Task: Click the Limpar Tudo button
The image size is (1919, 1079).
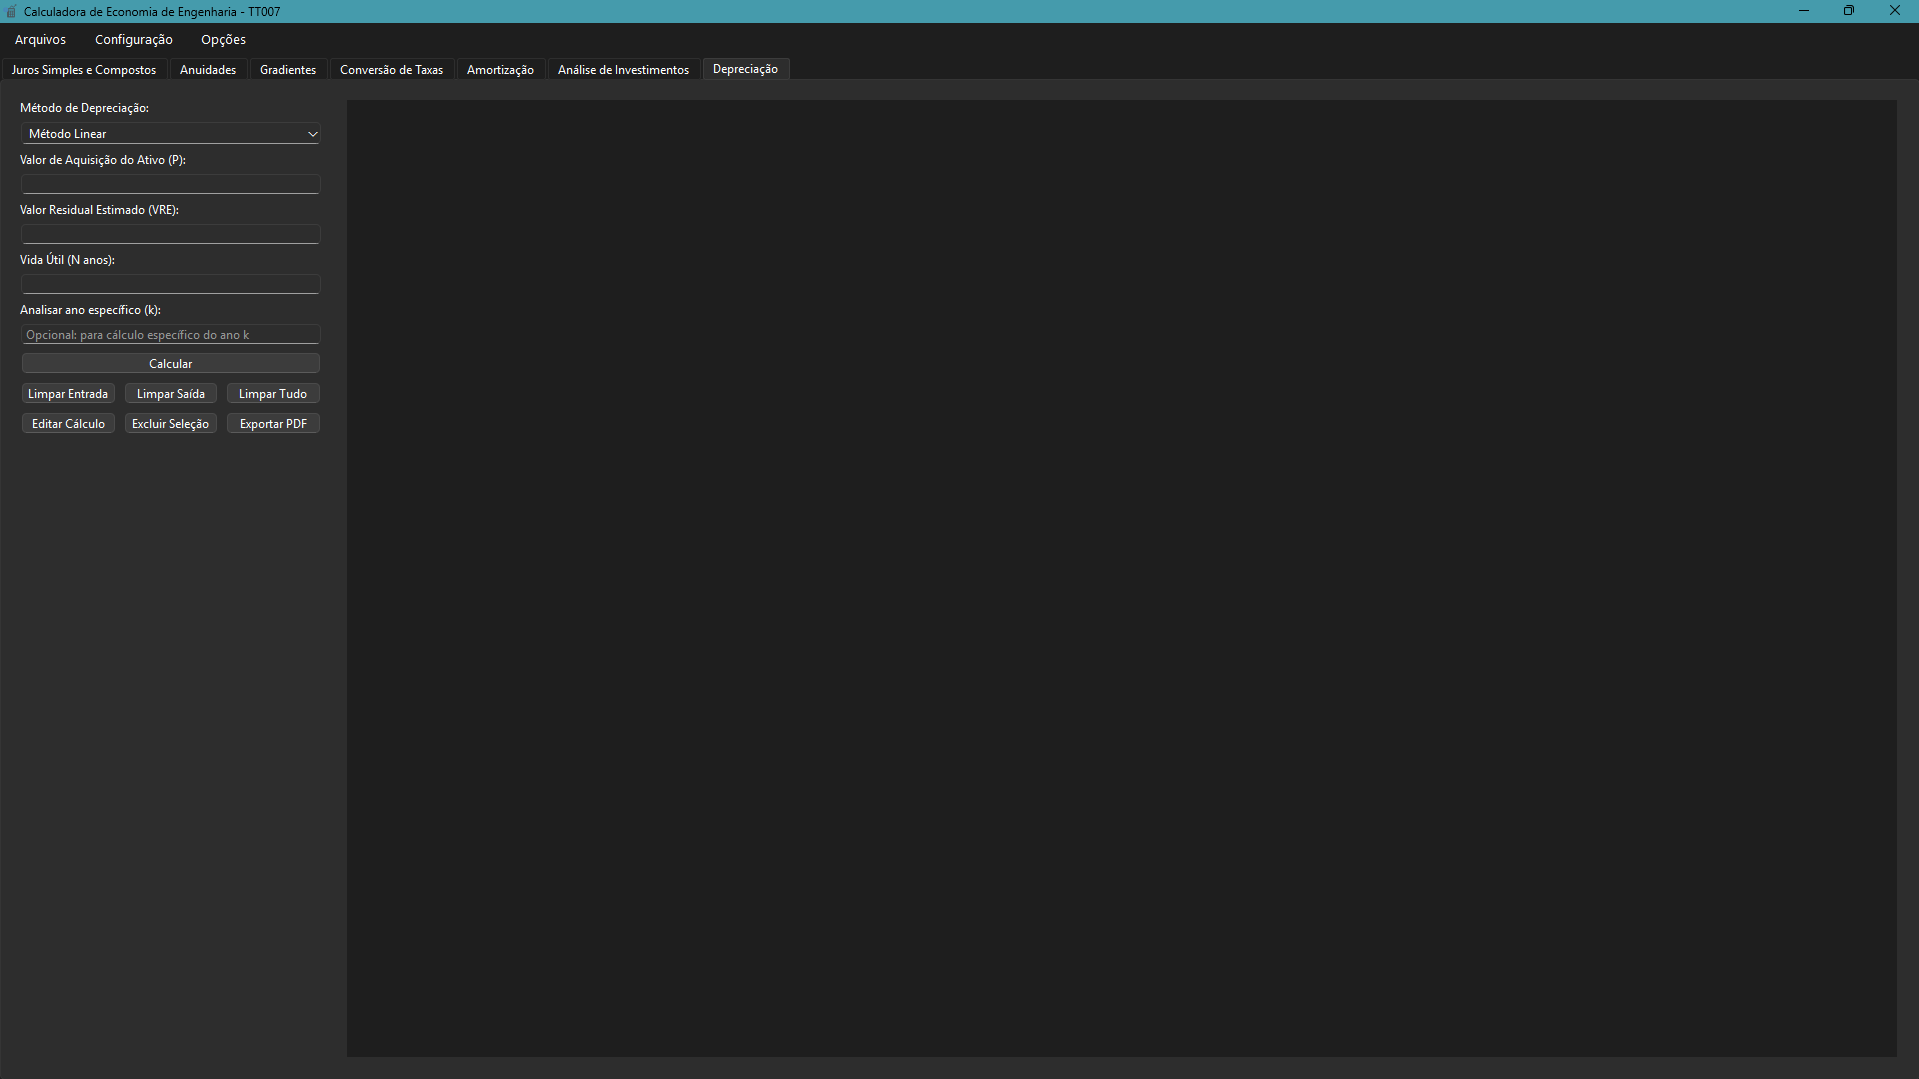Action: [x=273, y=394]
